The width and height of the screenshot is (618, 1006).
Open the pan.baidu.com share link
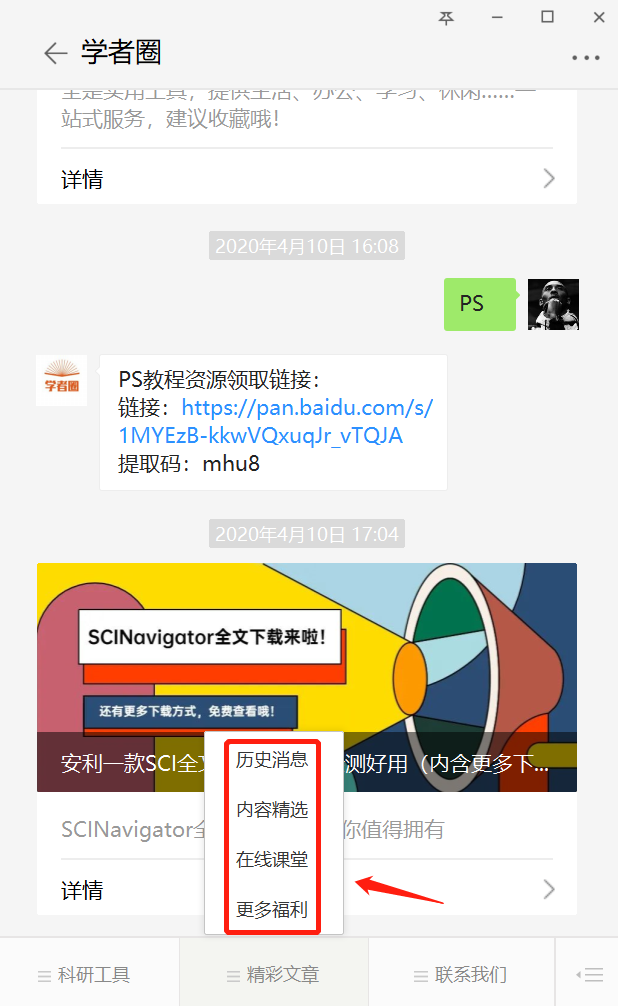click(x=276, y=422)
